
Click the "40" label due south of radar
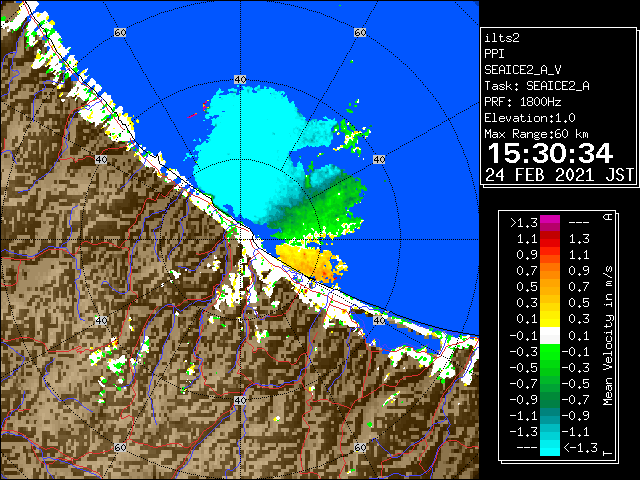pyautogui.click(x=240, y=400)
